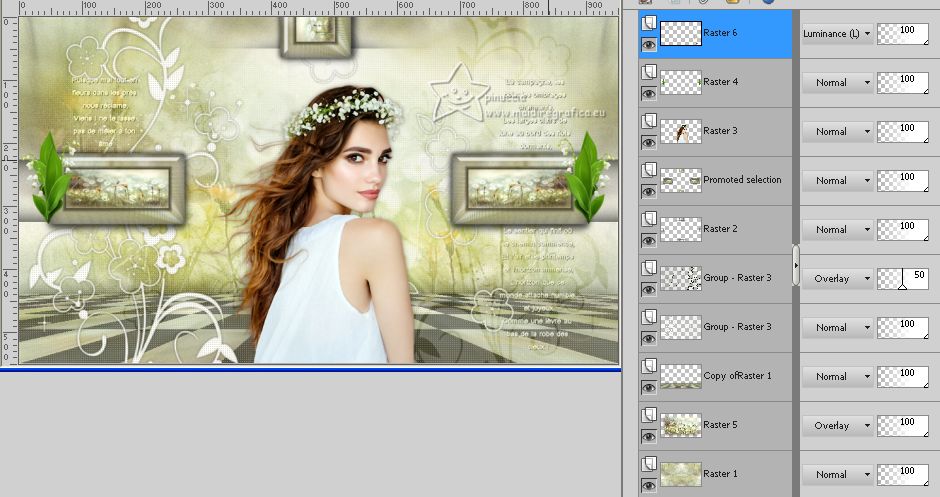
Task: Toggle the Promoted selection layer's eye icon
Action: [x=648, y=191]
